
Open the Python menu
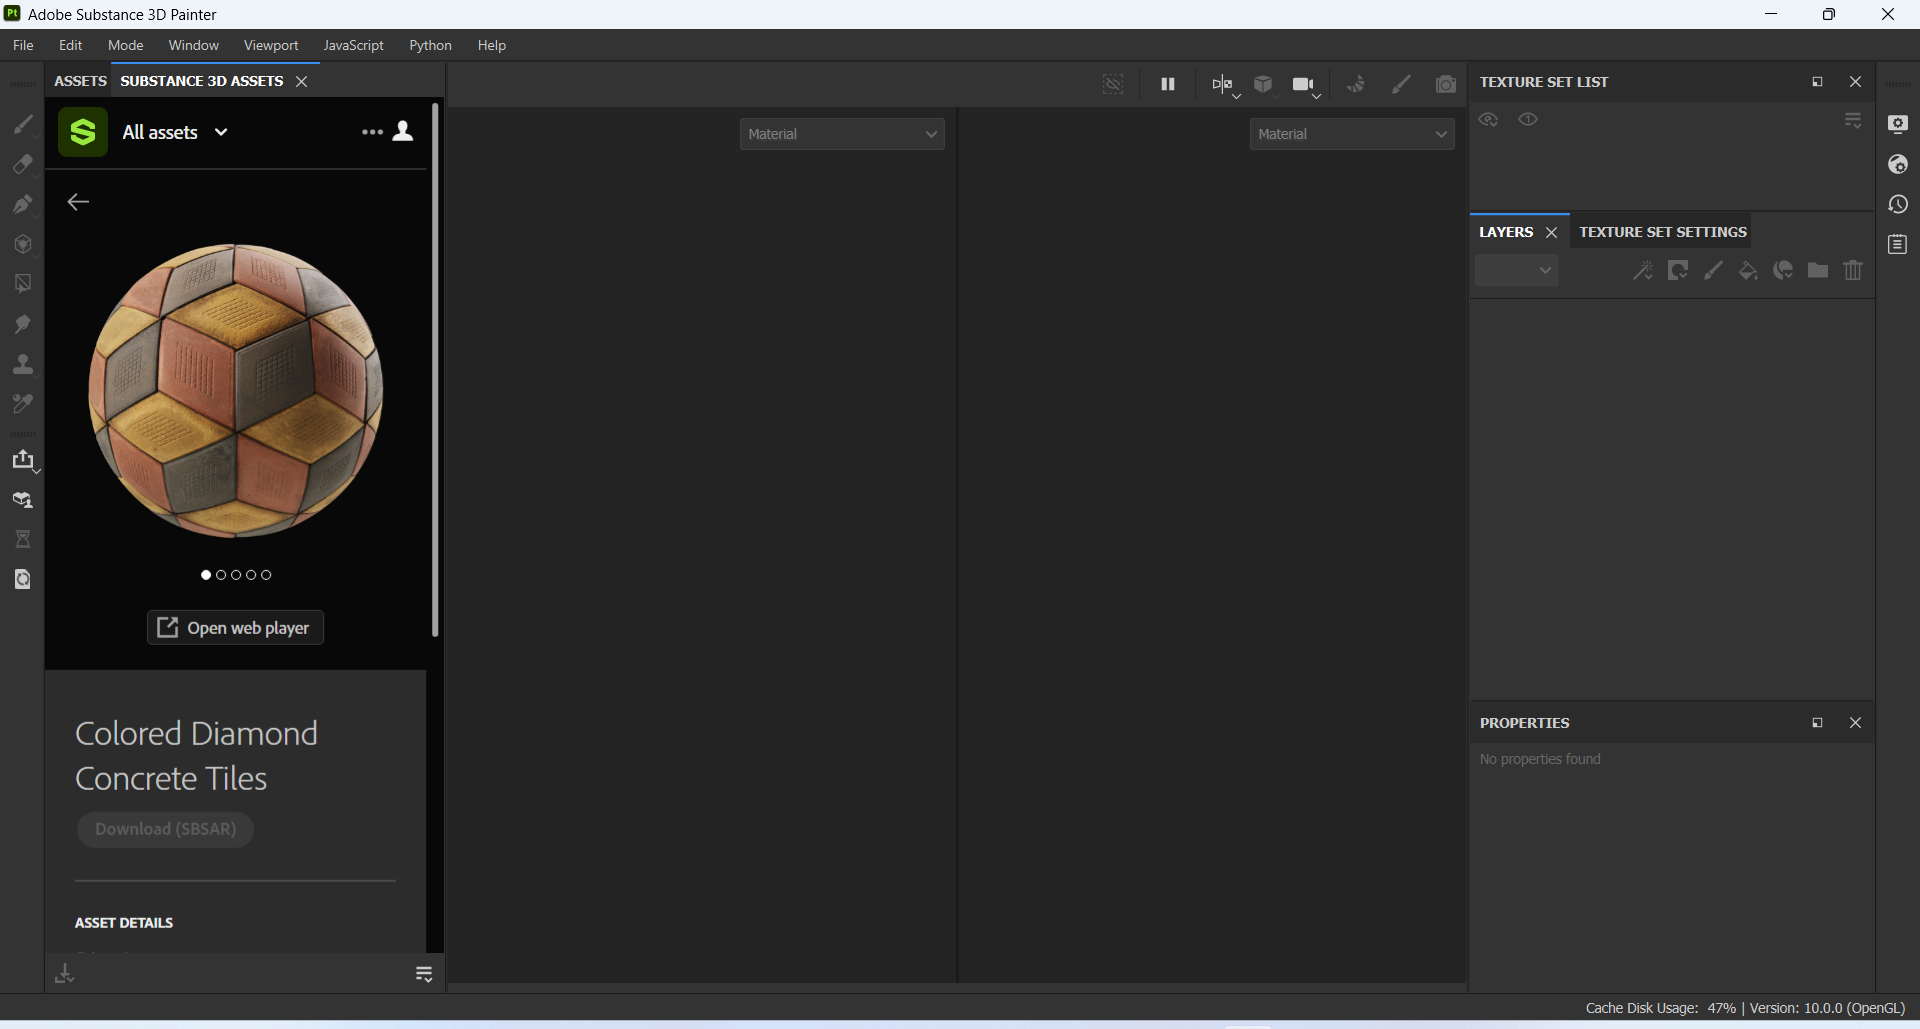click(x=430, y=46)
